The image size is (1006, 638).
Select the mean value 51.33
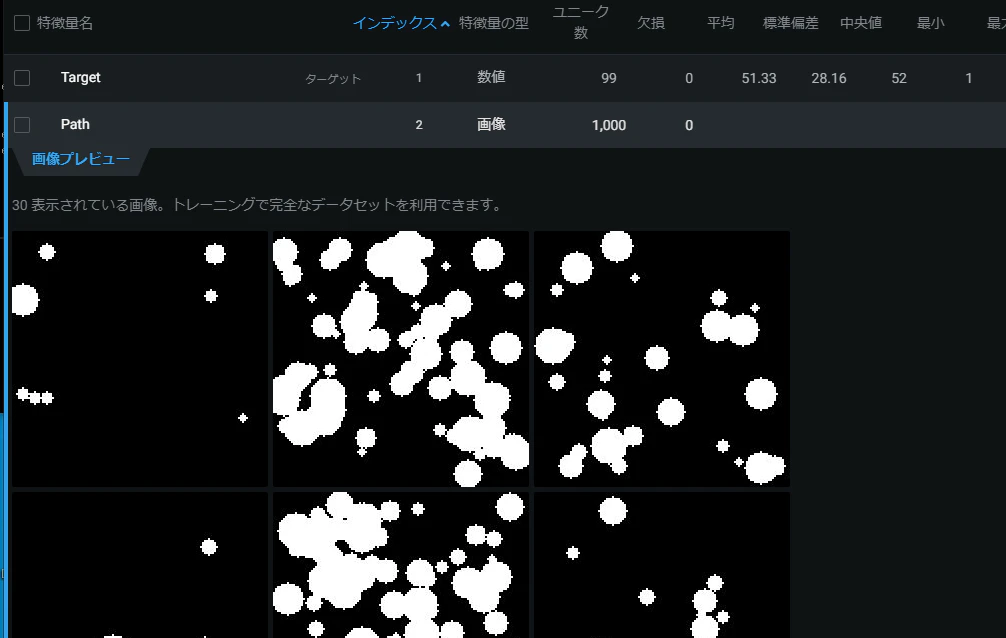[x=759, y=78]
